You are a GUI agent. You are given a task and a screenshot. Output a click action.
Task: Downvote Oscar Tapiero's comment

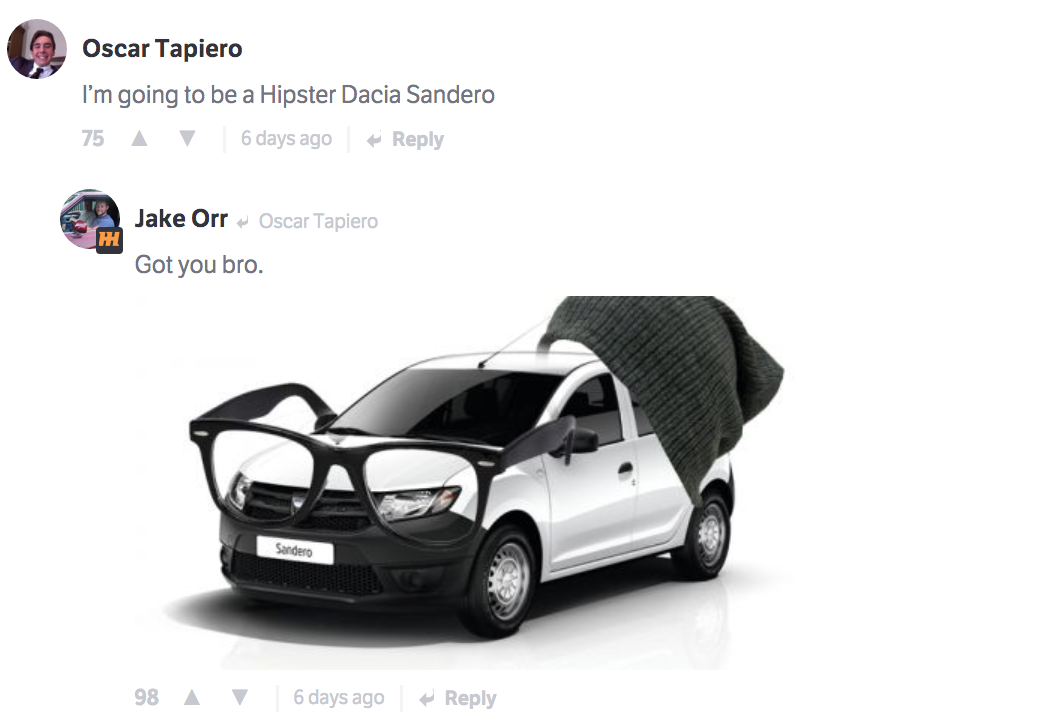(187, 138)
